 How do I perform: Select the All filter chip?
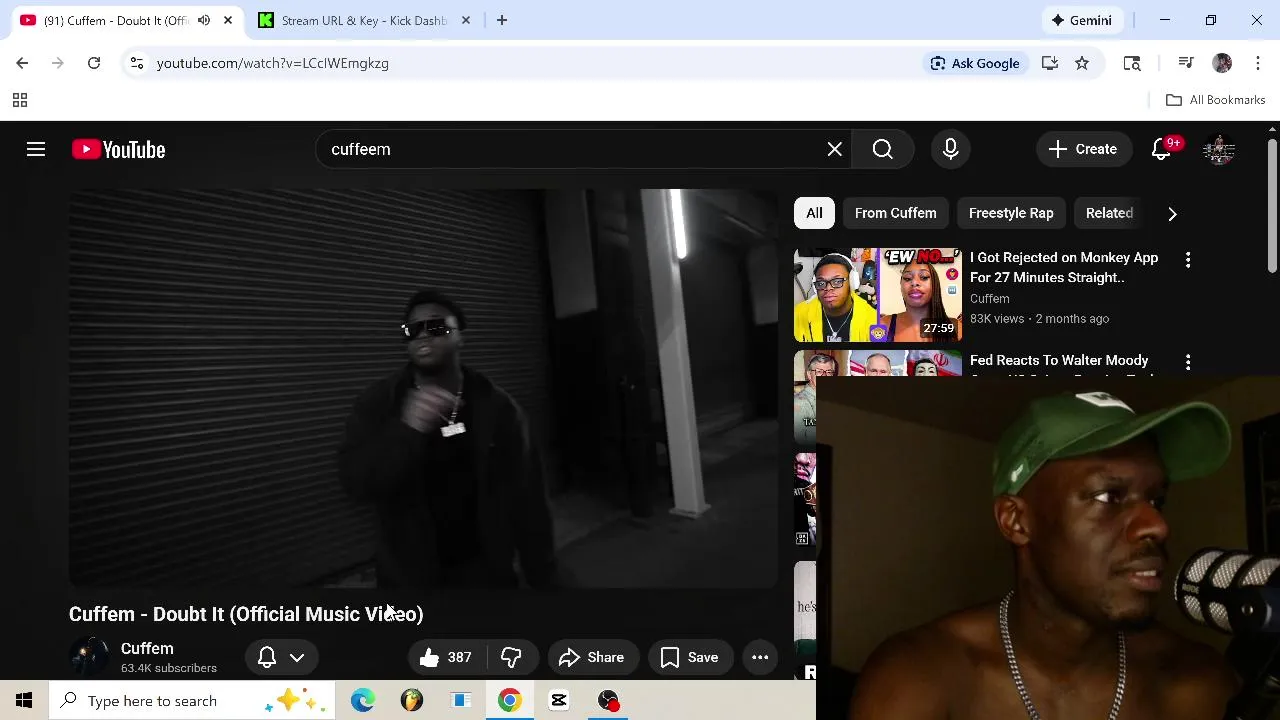pos(814,213)
